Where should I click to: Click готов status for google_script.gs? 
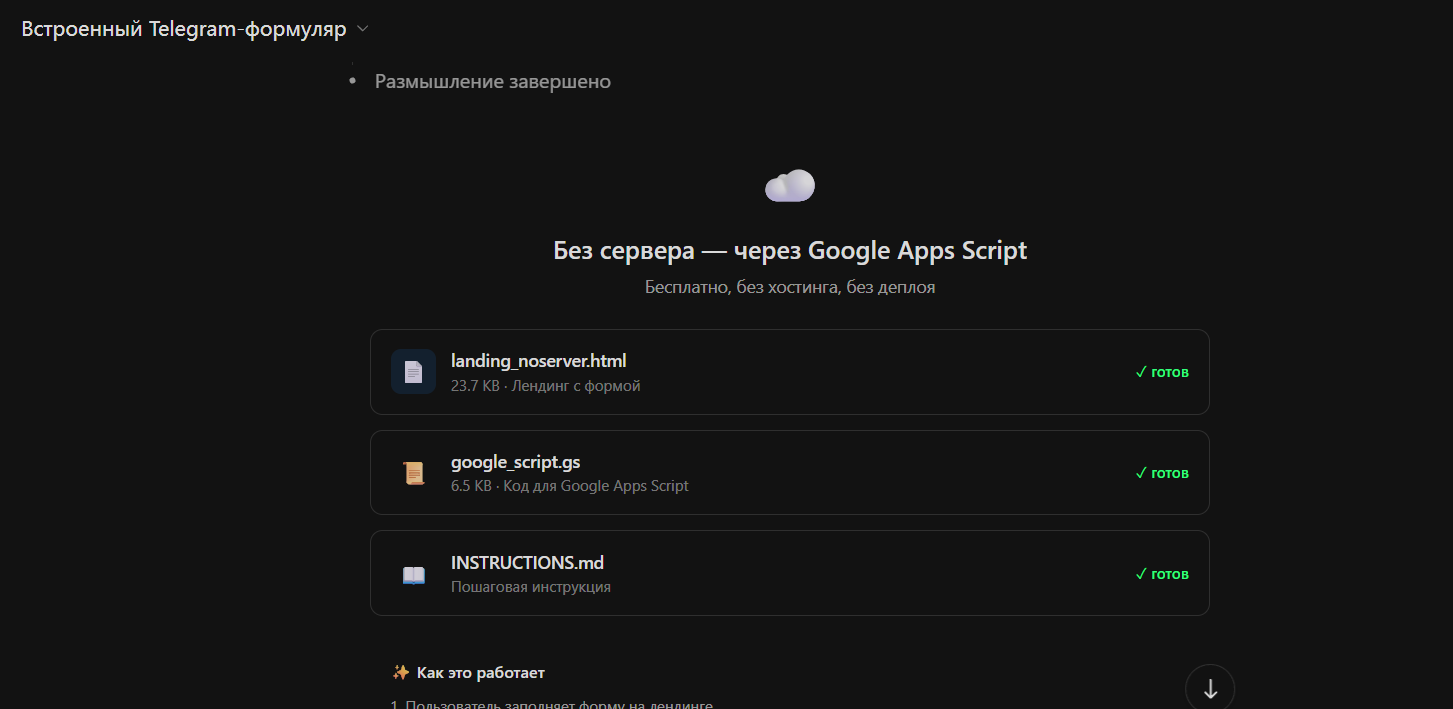pyautogui.click(x=1162, y=473)
